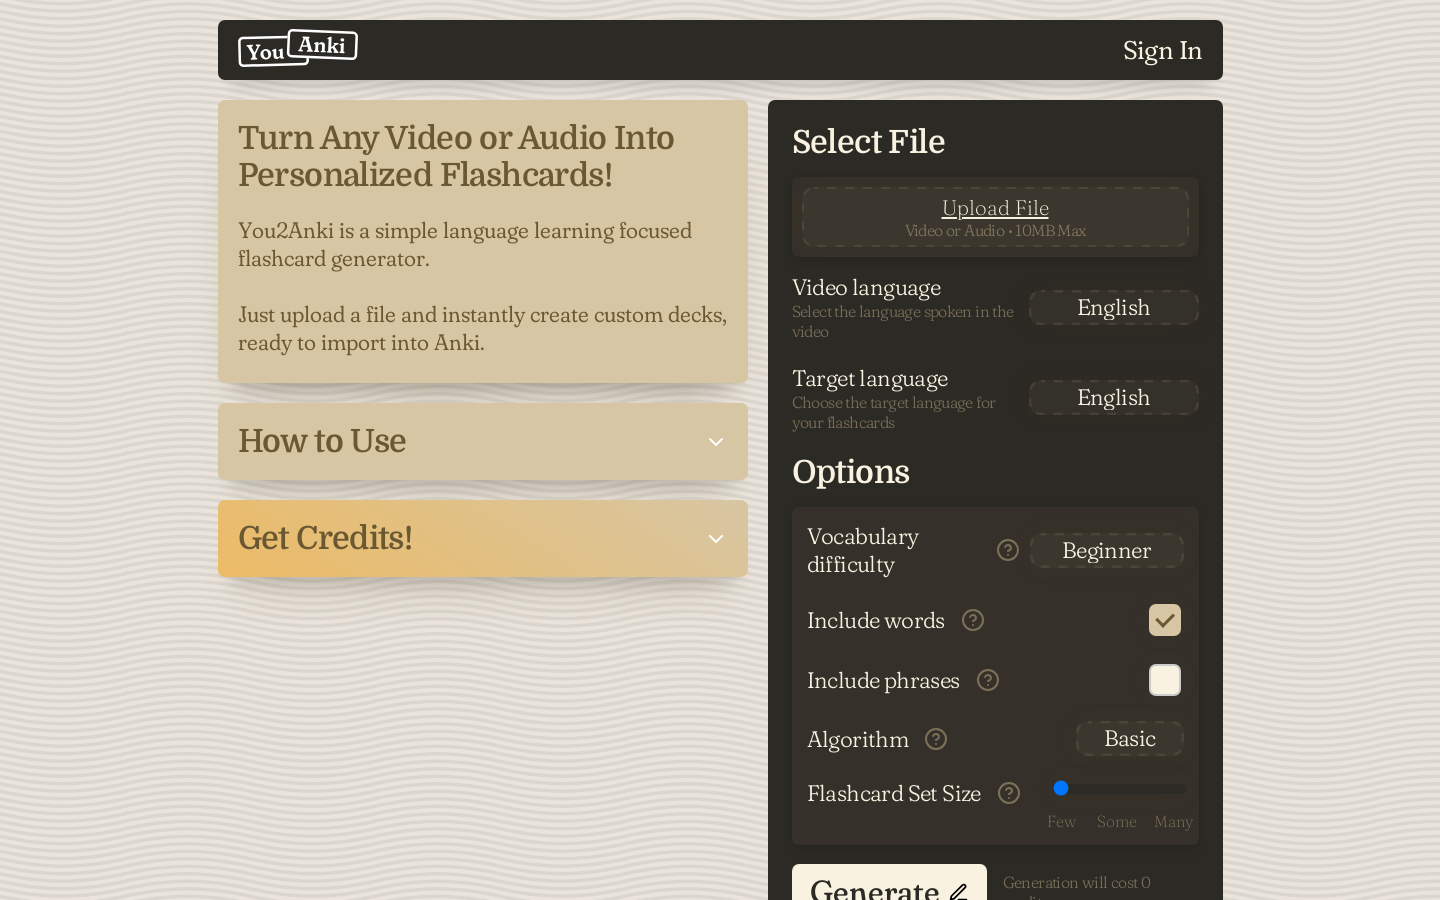The image size is (1440, 900).
Task: Expand the How to Use section
Action: click(x=483, y=441)
